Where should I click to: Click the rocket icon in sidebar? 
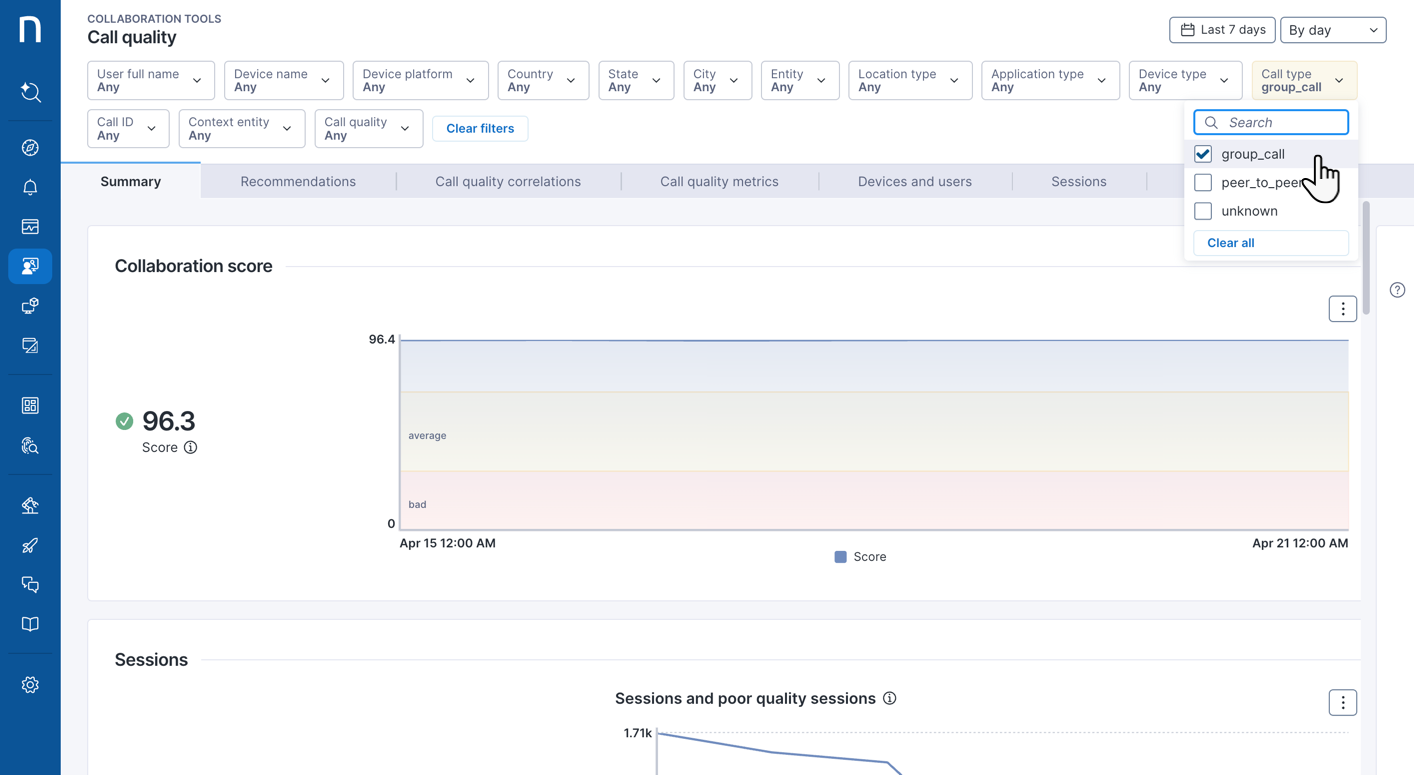[x=30, y=545]
